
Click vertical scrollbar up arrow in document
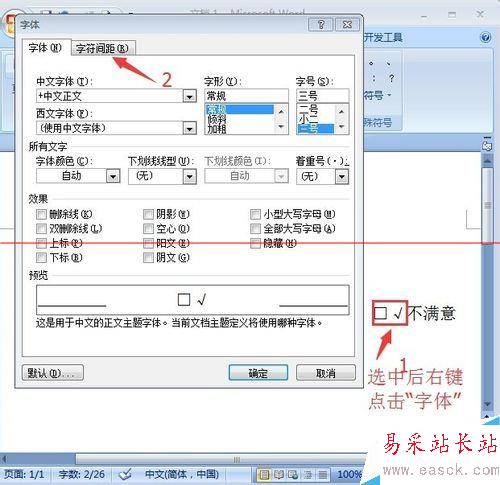click(x=487, y=161)
